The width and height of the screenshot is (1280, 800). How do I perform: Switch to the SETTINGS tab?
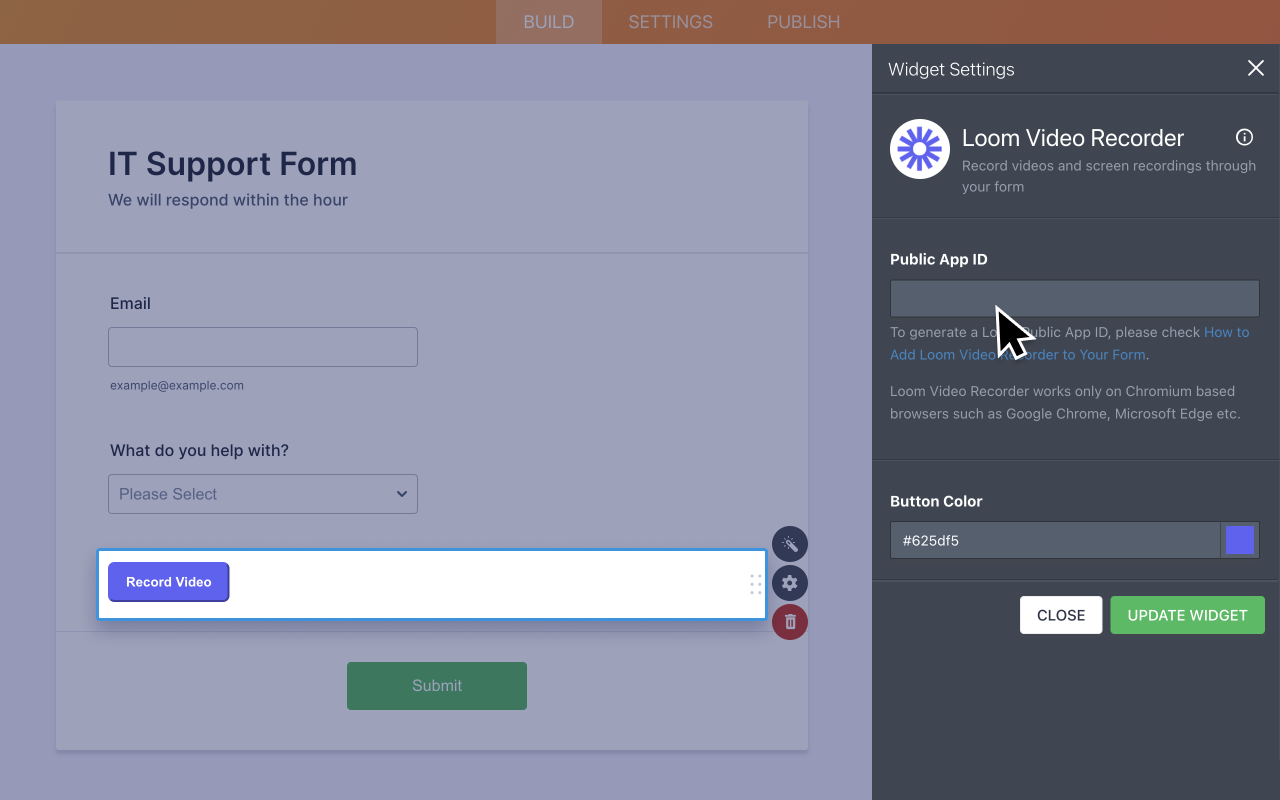click(669, 21)
